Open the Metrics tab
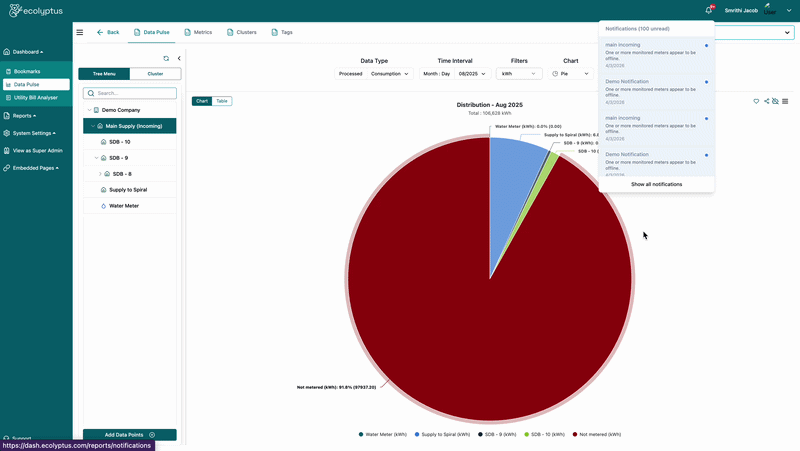The height and width of the screenshot is (451, 800). pos(198,32)
